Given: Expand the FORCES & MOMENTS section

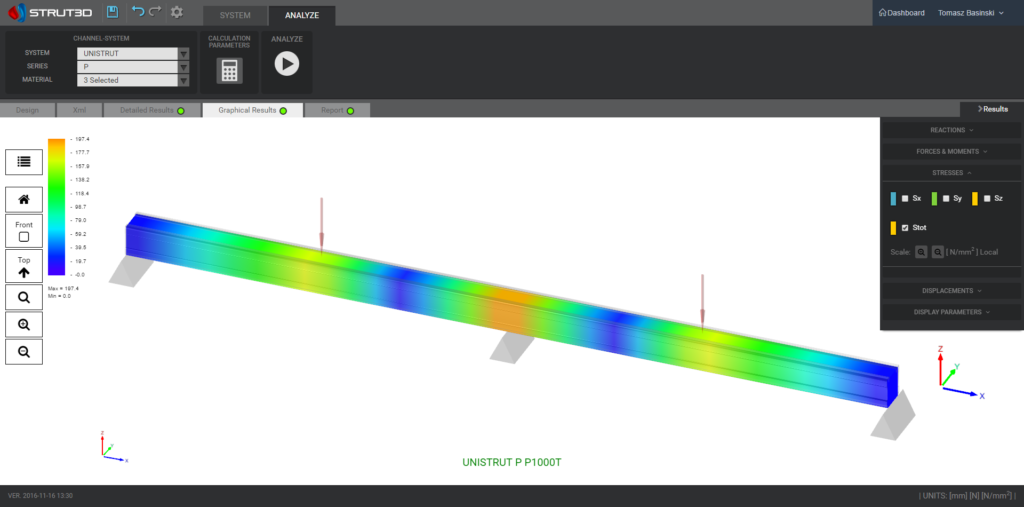Looking at the screenshot, I should [952, 152].
